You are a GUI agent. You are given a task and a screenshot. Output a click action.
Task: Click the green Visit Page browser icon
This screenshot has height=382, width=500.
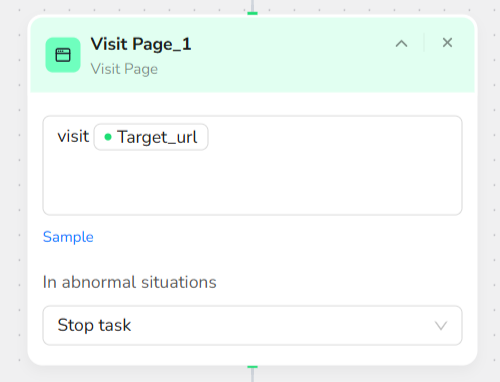[x=63, y=55]
